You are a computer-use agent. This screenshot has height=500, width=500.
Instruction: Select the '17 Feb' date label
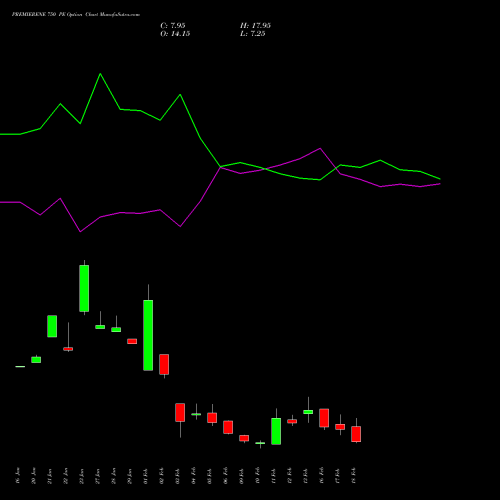point(338,476)
